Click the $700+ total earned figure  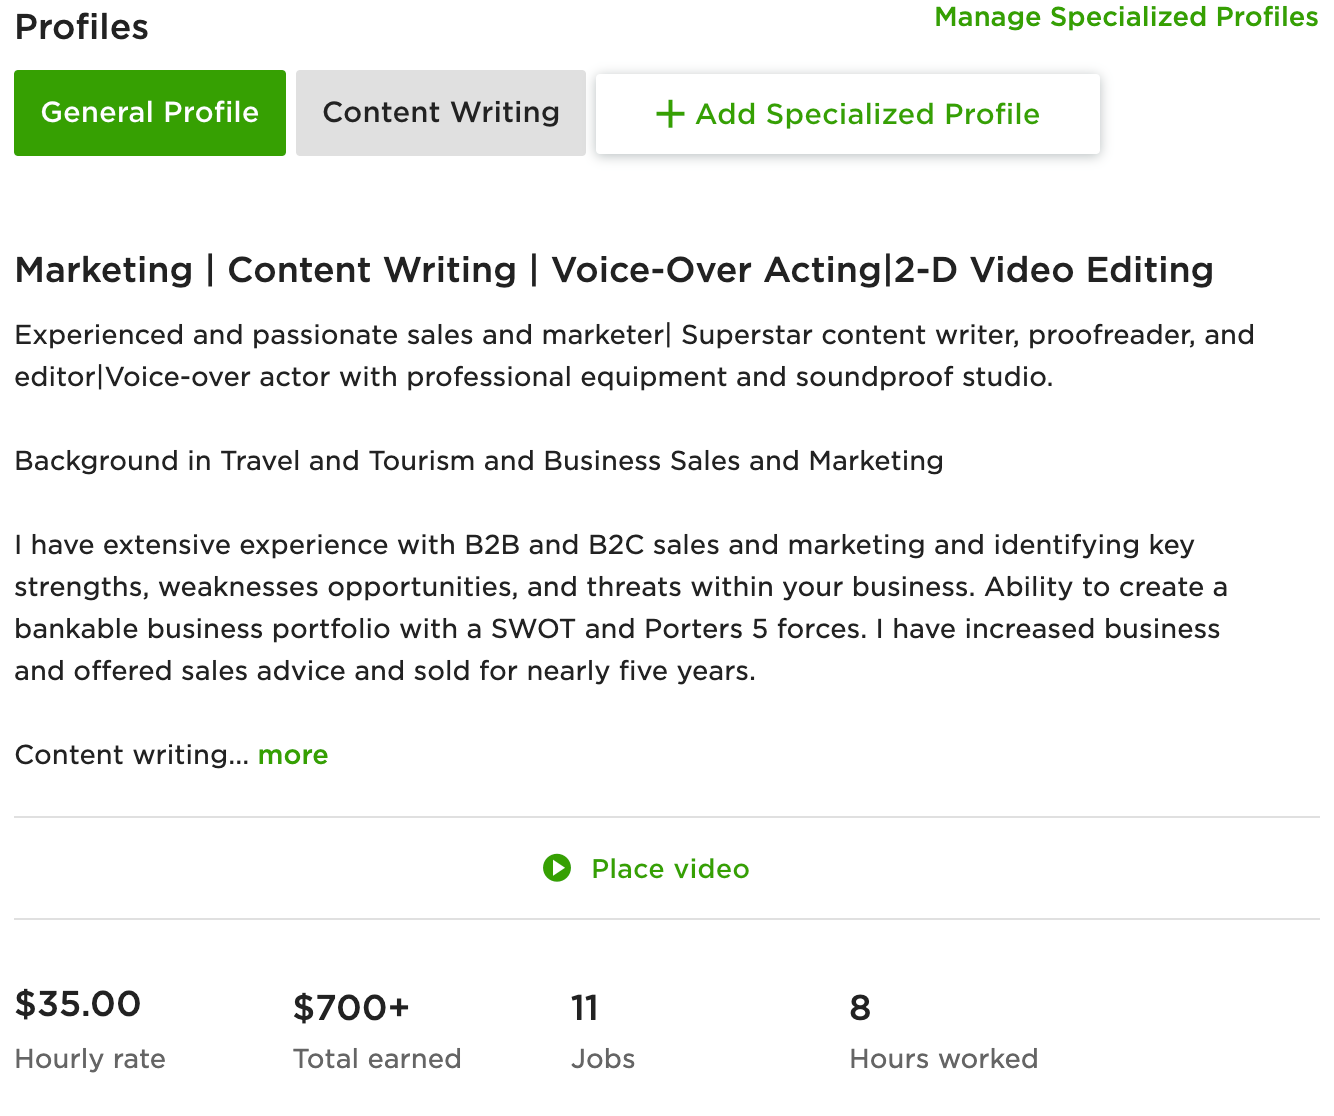(x=351, y=1008)
